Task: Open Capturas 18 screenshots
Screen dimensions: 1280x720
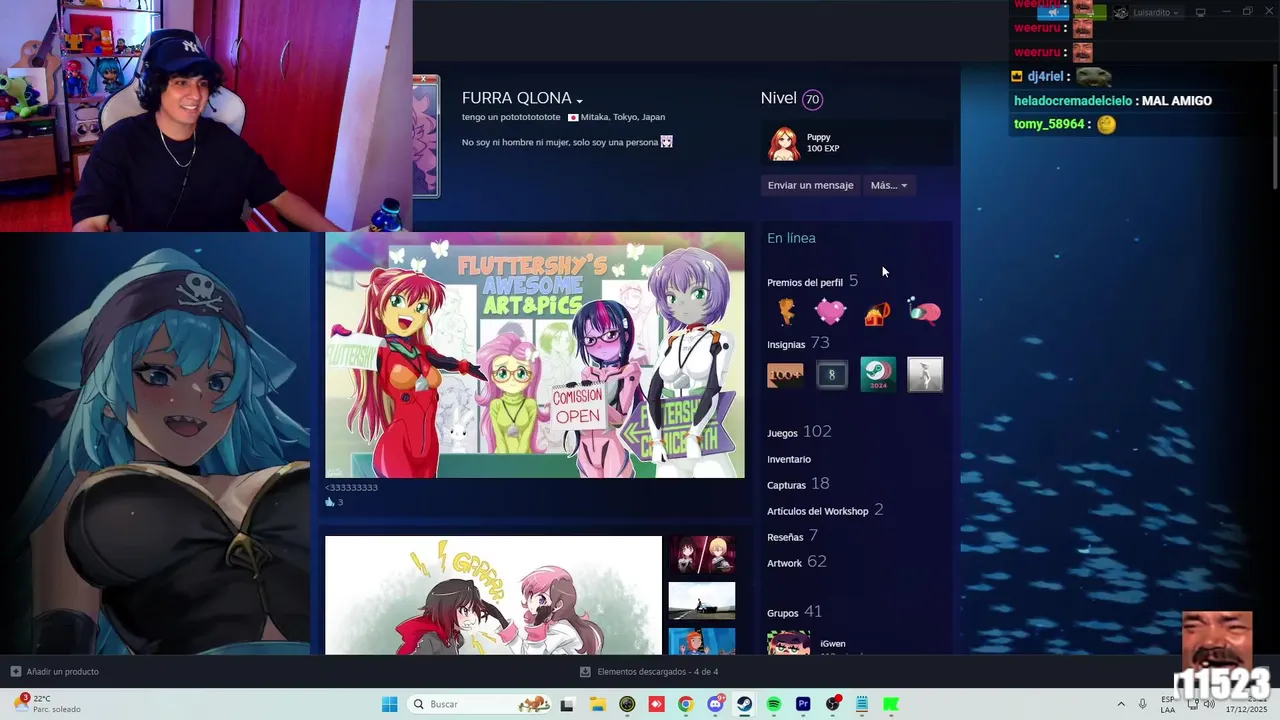Action: coord(798,484)
